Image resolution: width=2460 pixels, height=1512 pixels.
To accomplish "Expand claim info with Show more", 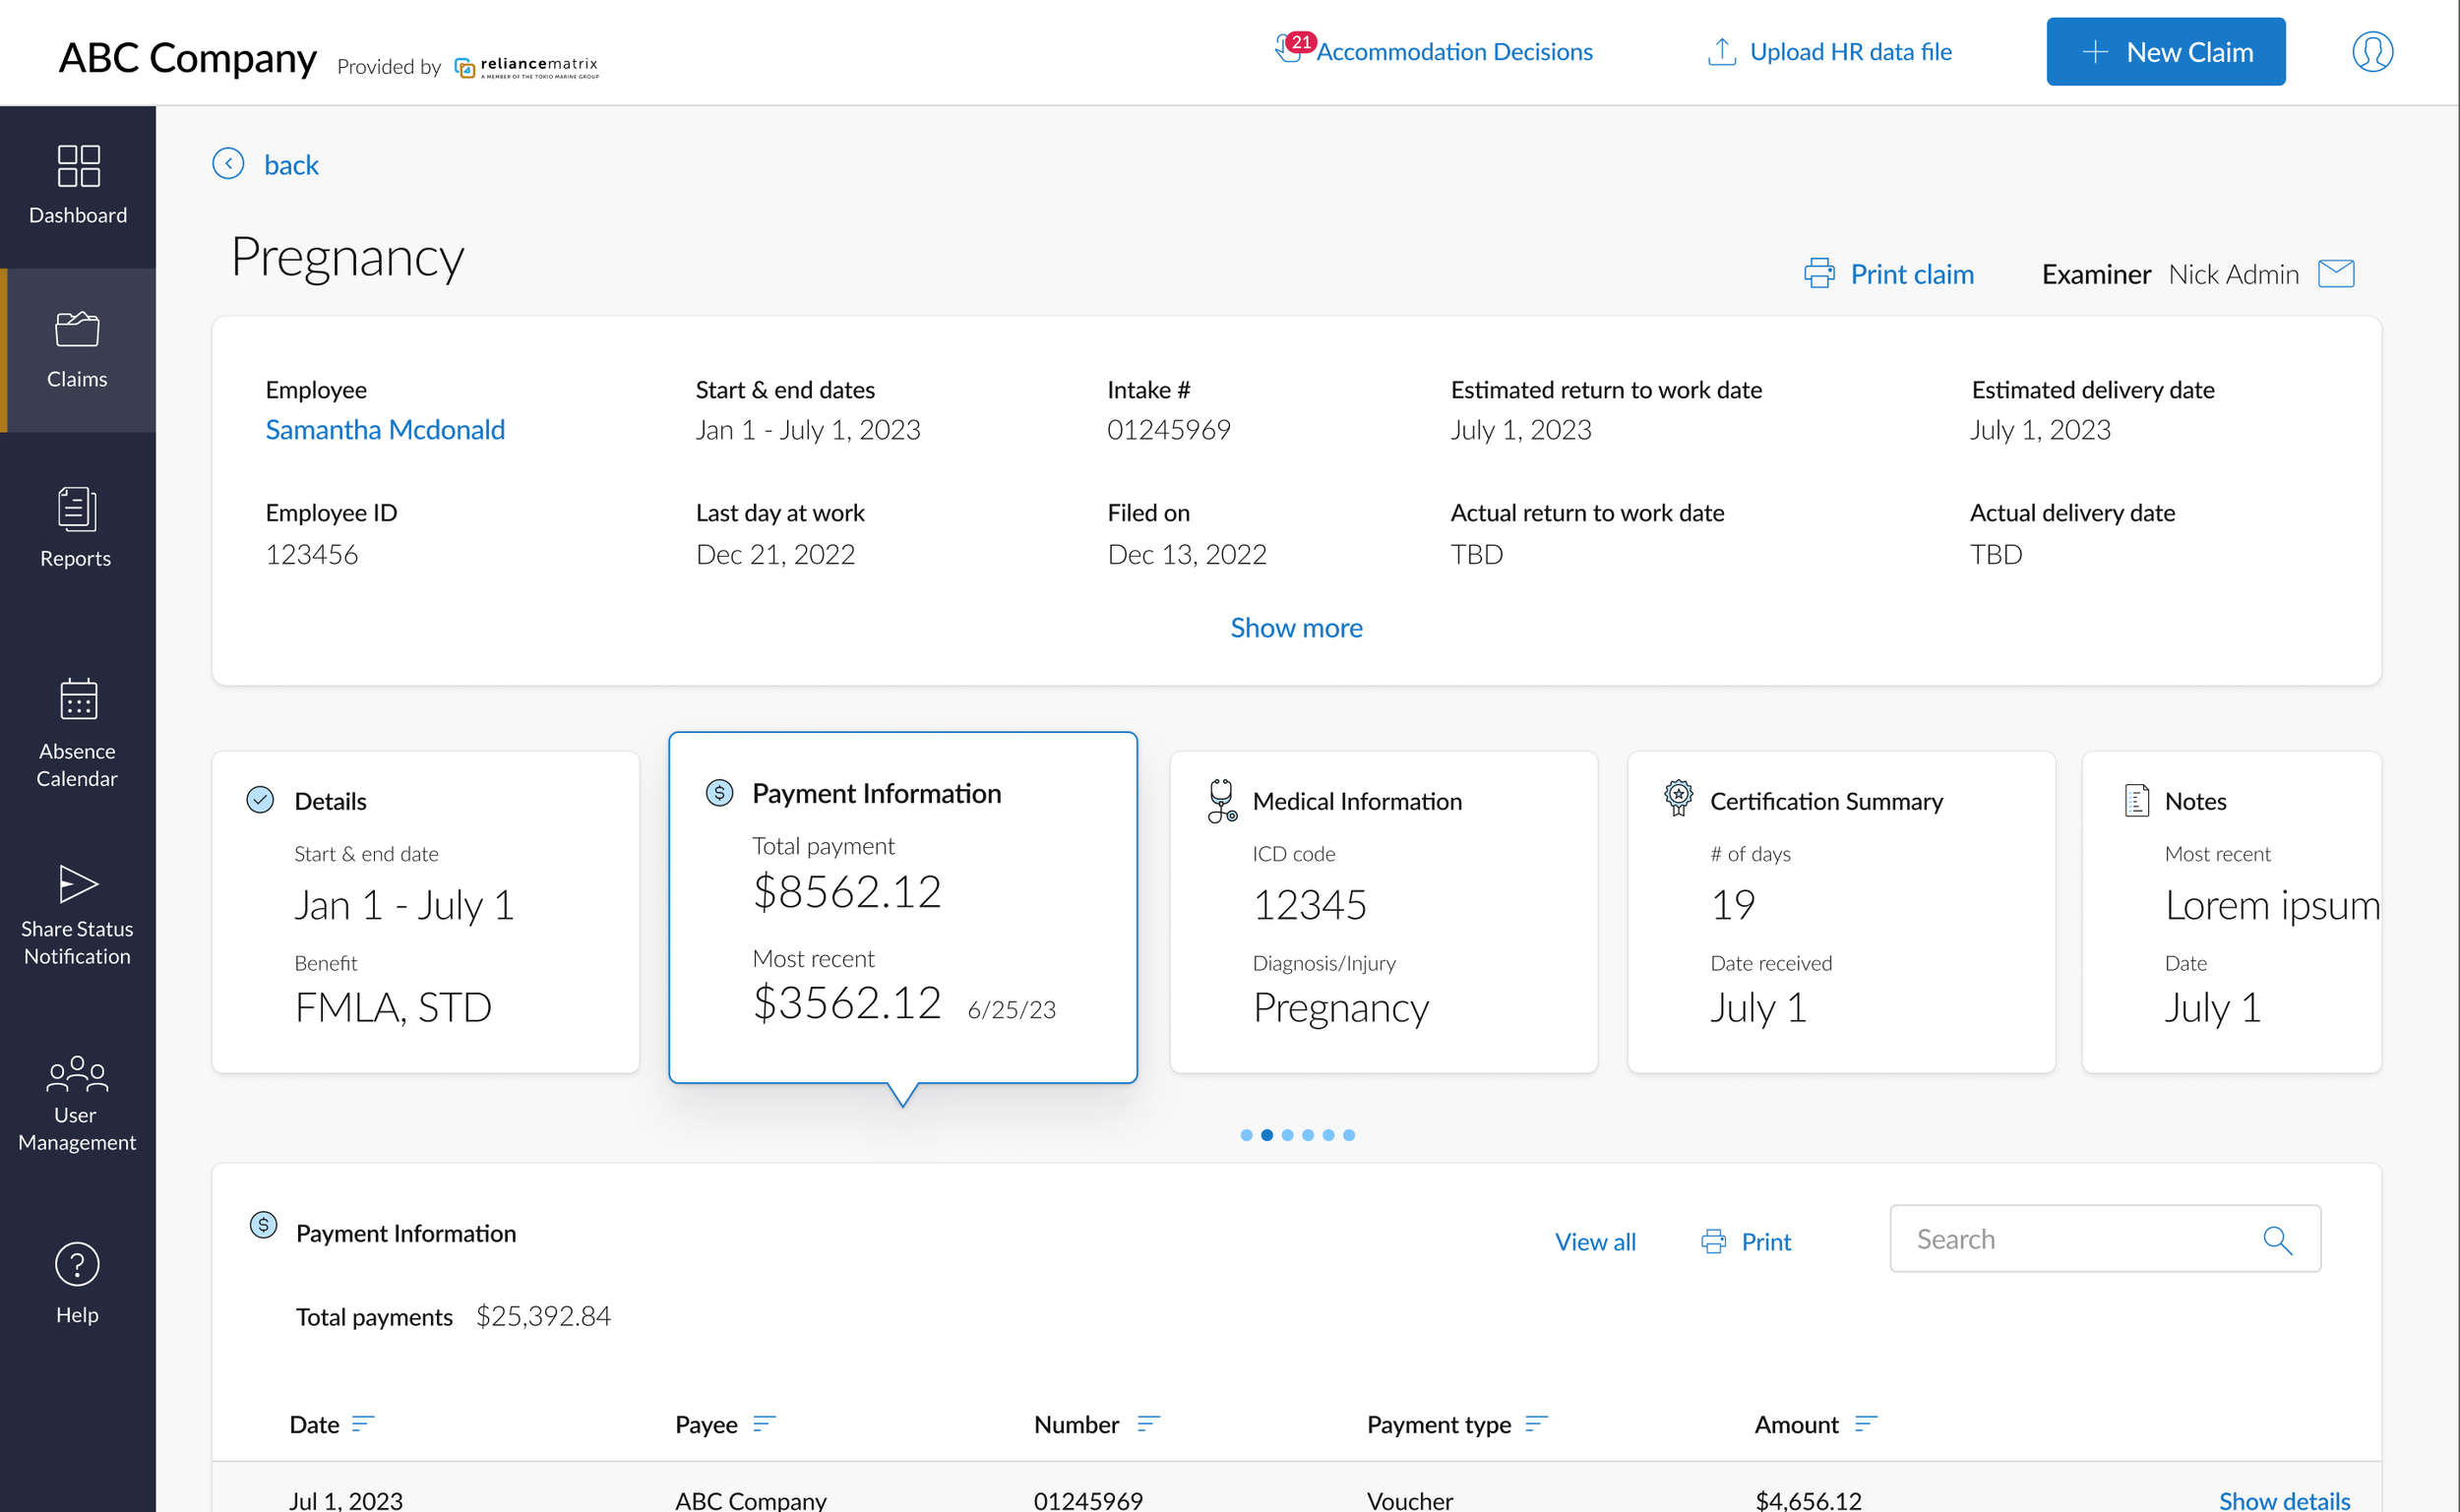I will click(x=1296, y=628).
